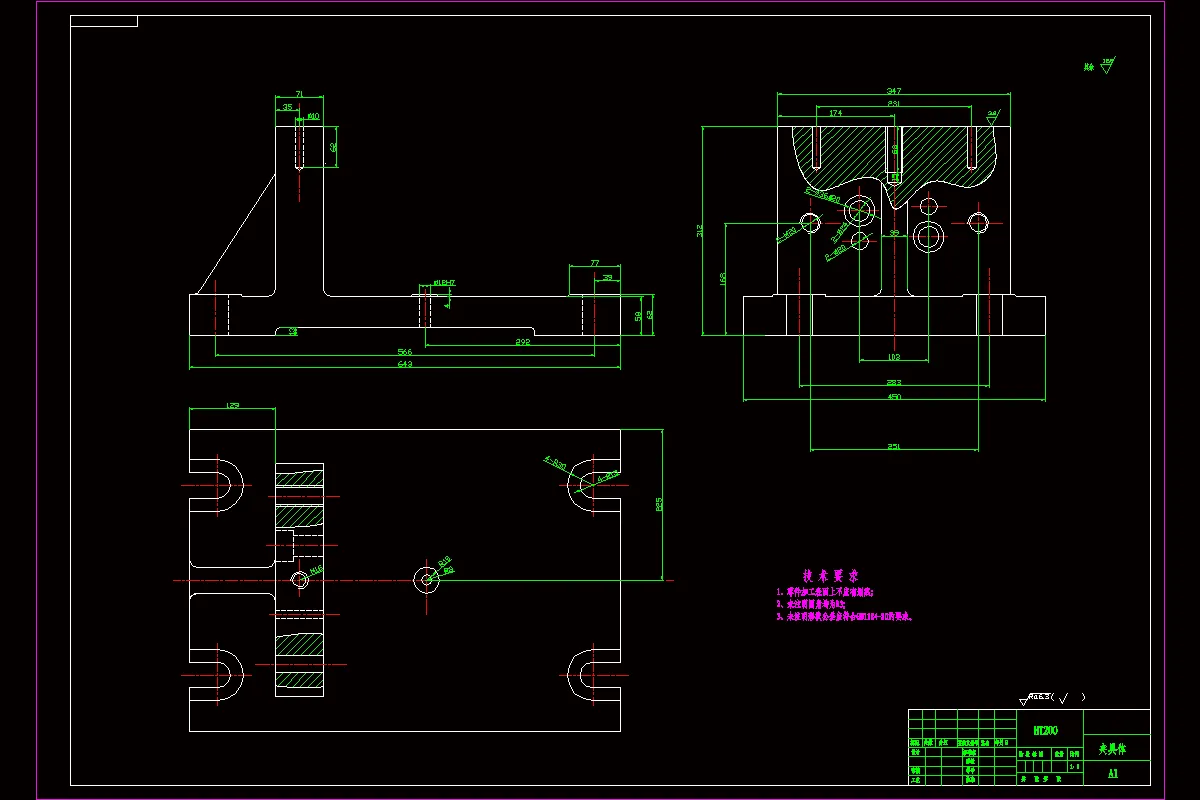This screenshot has width=1200, height=800.
Task: Select the center hole circle in plan view
Action: pos(427,578)
